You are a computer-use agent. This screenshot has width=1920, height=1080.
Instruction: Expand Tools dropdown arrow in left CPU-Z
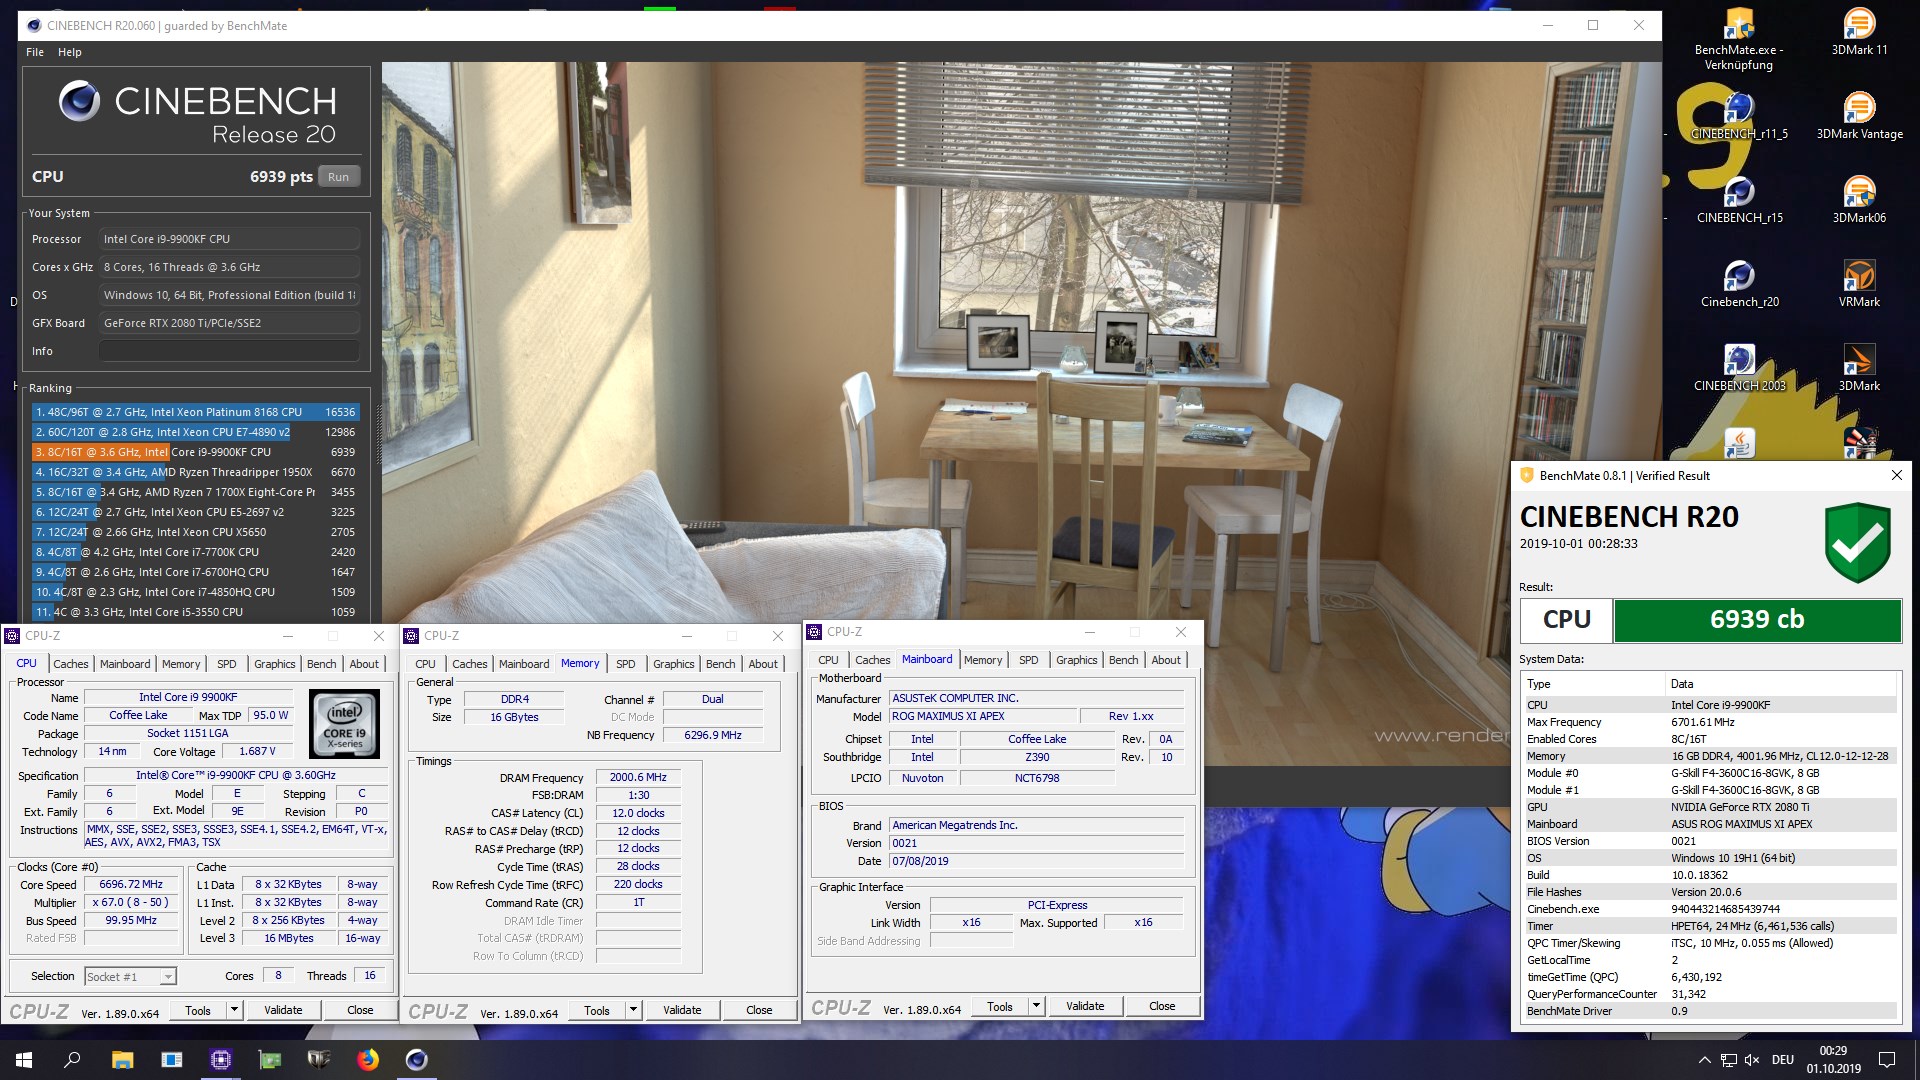tap(234, 1010)
